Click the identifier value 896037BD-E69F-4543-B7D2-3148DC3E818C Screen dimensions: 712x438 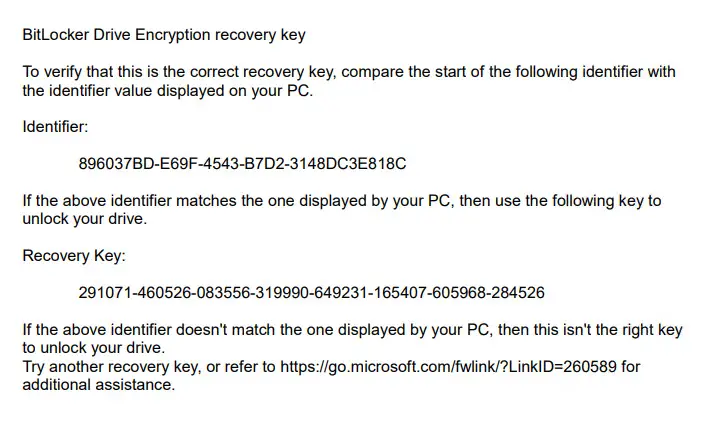[x=242, y=163]
